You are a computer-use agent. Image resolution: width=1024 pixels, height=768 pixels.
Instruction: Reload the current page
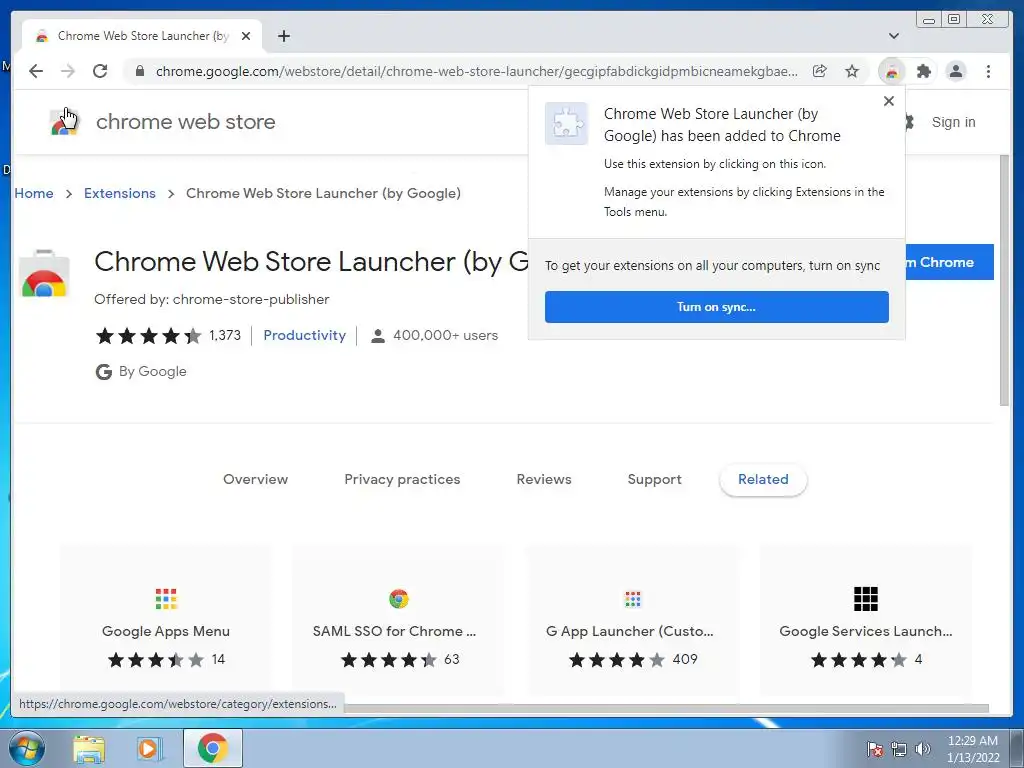pos(100,71)
